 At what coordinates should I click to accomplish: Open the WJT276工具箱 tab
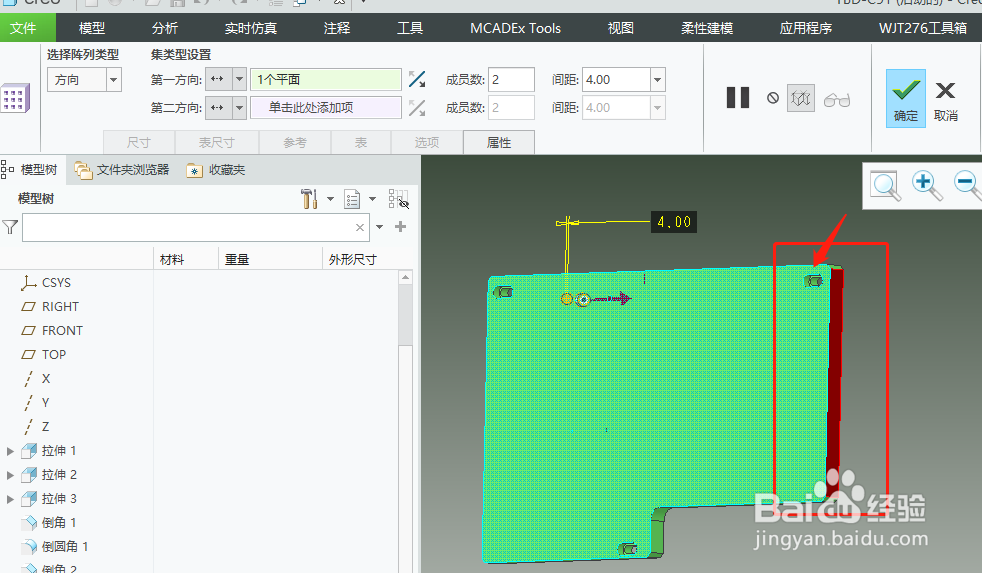pyautogui.click(x=923, y=28)
